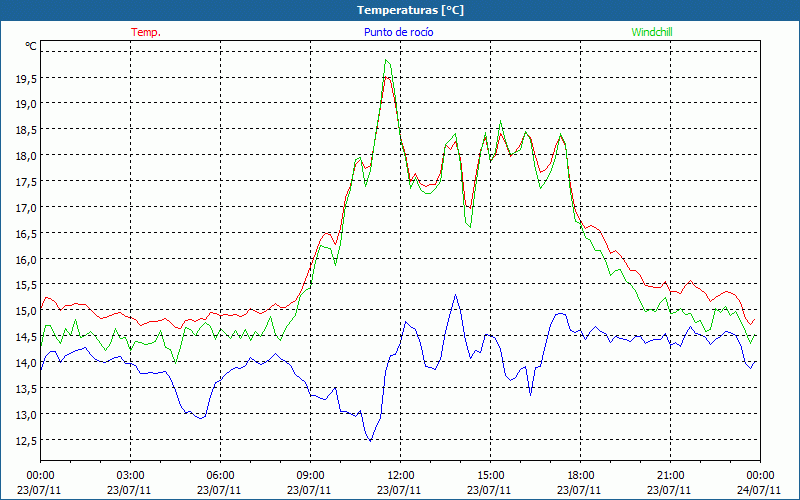Screen dimensions: 800x500
Task: Click the green Windchill curve's highest peak
Action: (x=387, y=60)
